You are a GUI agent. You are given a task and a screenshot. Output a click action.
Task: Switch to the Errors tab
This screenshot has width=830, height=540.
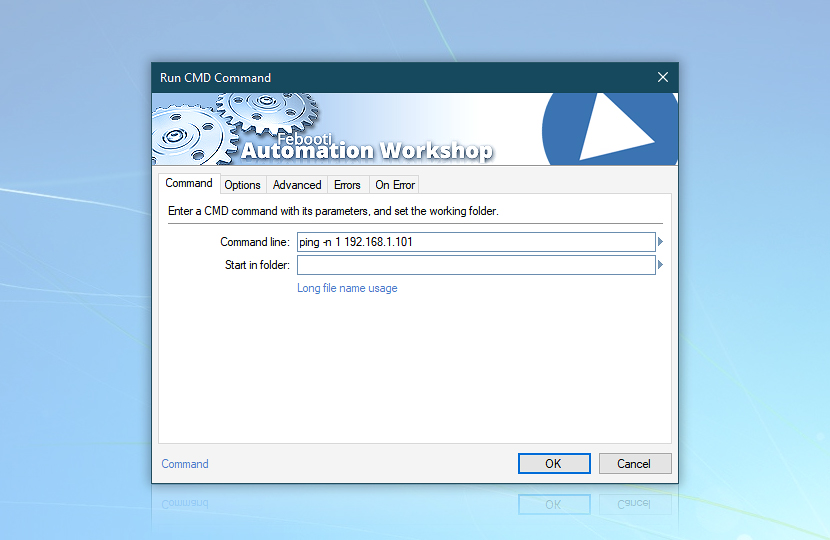(x=347, y=185)
